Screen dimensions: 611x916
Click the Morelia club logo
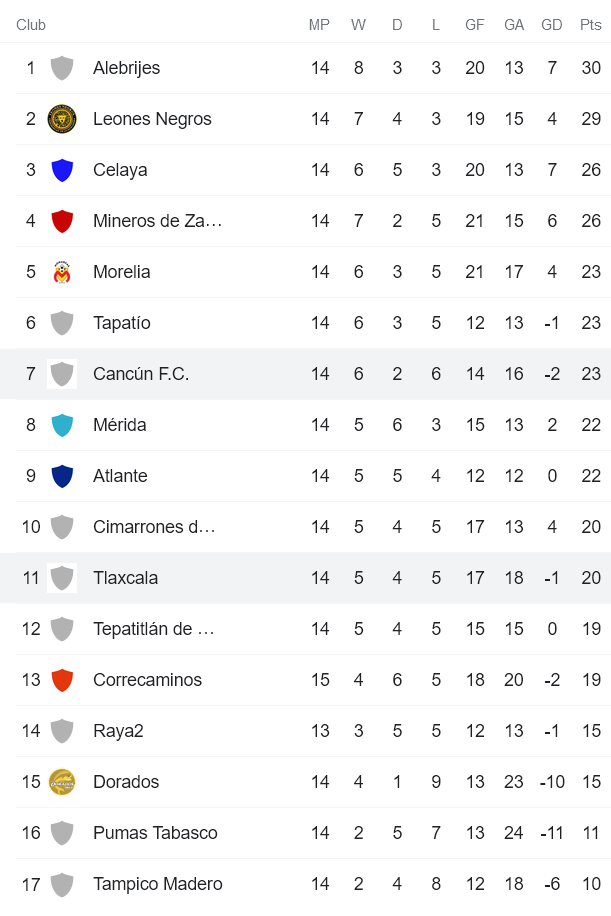62,272
